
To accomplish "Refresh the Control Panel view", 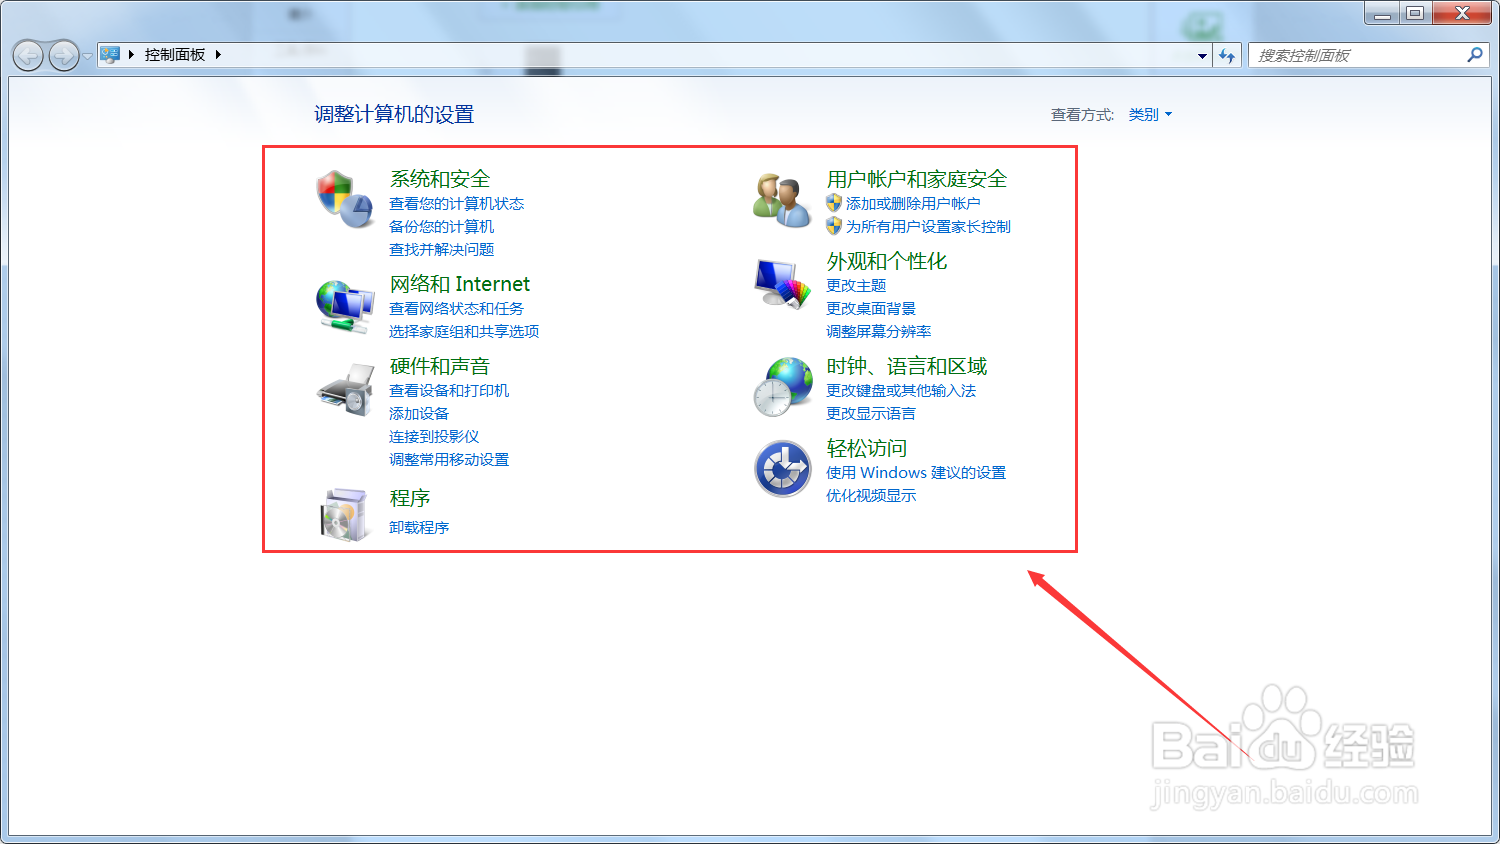I will 1227,55.
